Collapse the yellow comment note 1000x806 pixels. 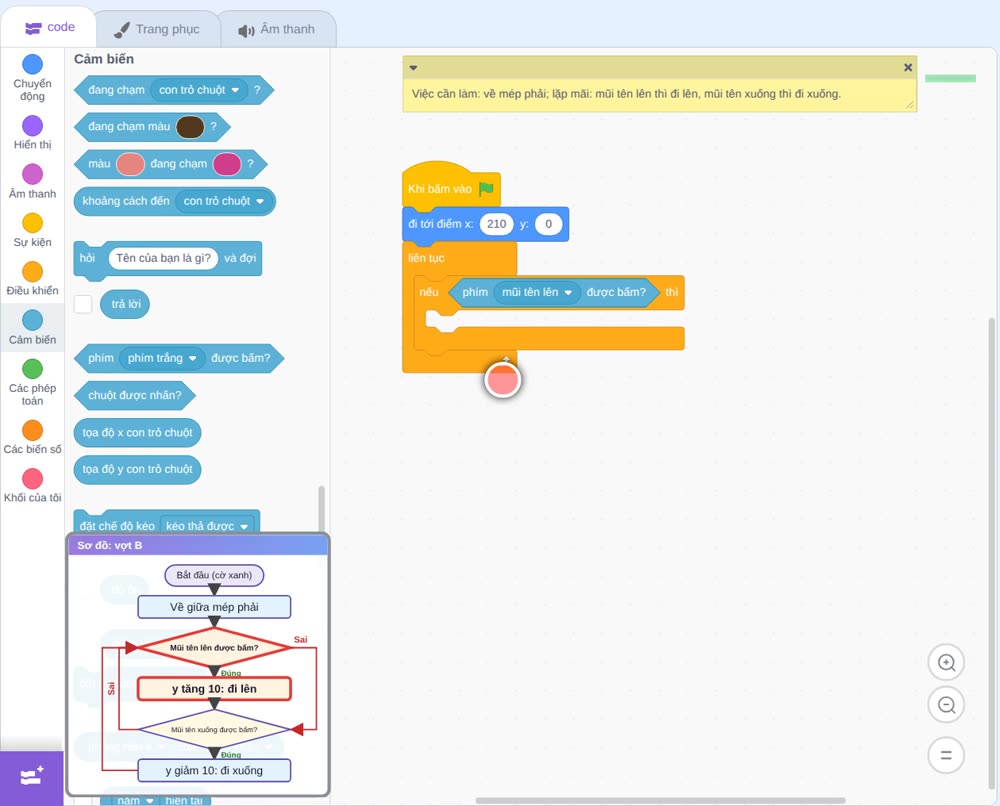(413, 68)
